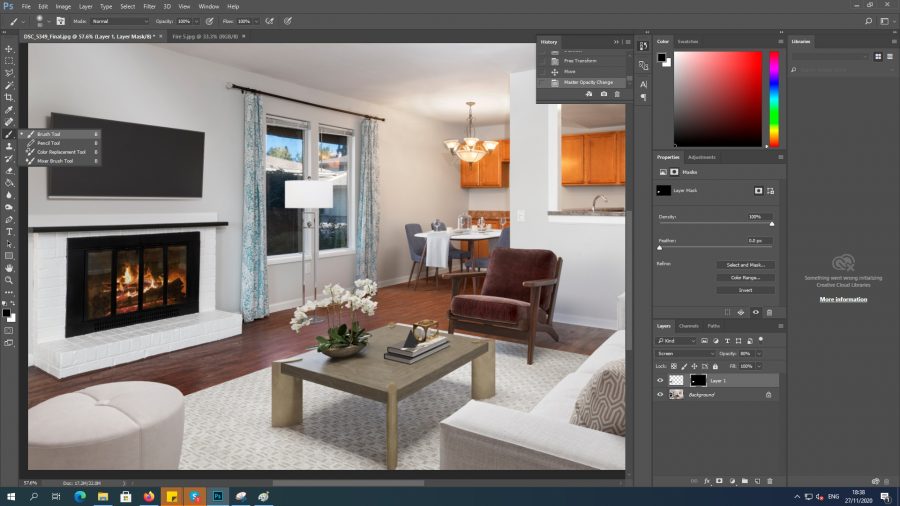The image size is (900, 506).
Task: Switch to the Fire 5.jpg document tab
Action: pyautogui.click(x=205, y=36)
